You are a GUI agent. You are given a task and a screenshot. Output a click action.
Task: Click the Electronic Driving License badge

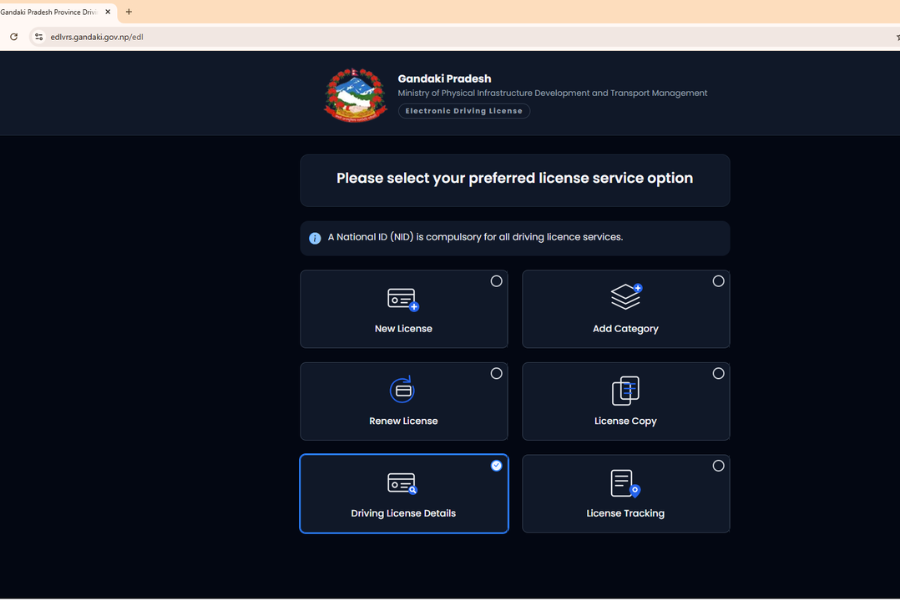pyautogui.click(x=464, y=111)
